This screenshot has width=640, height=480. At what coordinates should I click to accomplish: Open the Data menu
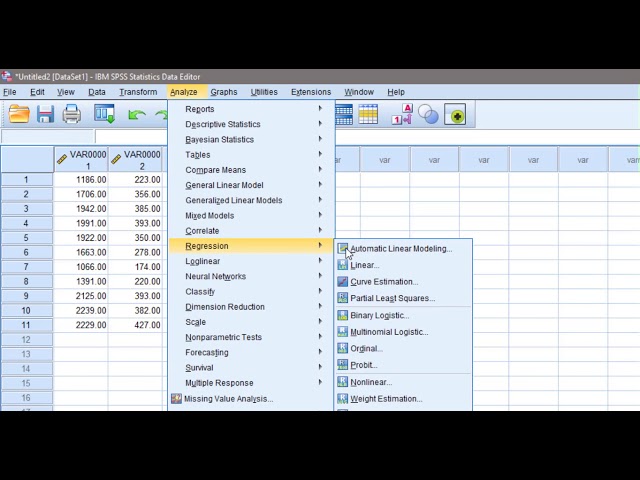[97, 92]
